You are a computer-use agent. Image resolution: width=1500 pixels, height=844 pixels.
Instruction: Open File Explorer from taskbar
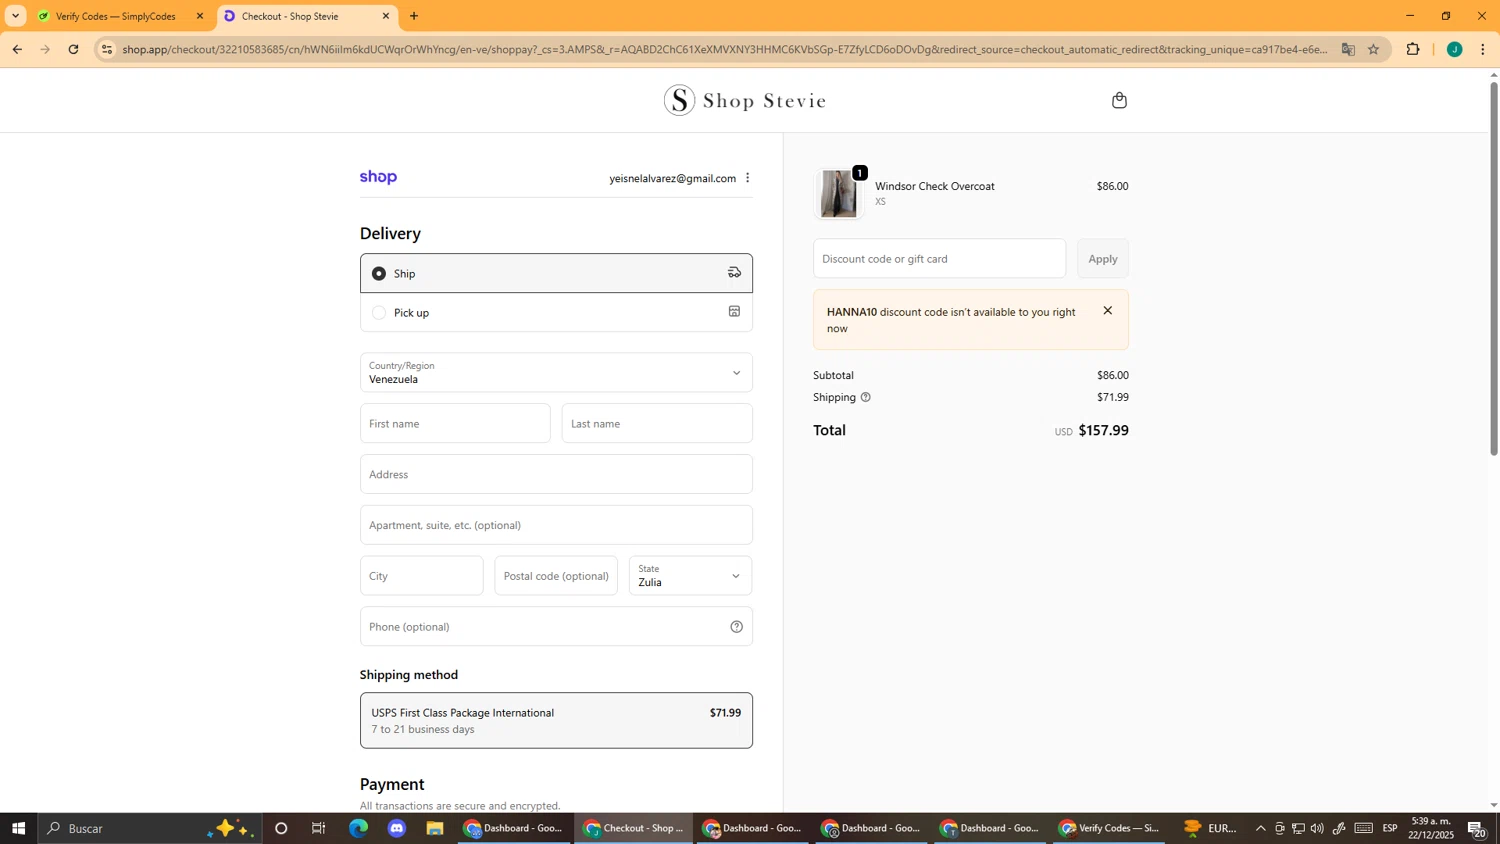(x=435, y=828)
